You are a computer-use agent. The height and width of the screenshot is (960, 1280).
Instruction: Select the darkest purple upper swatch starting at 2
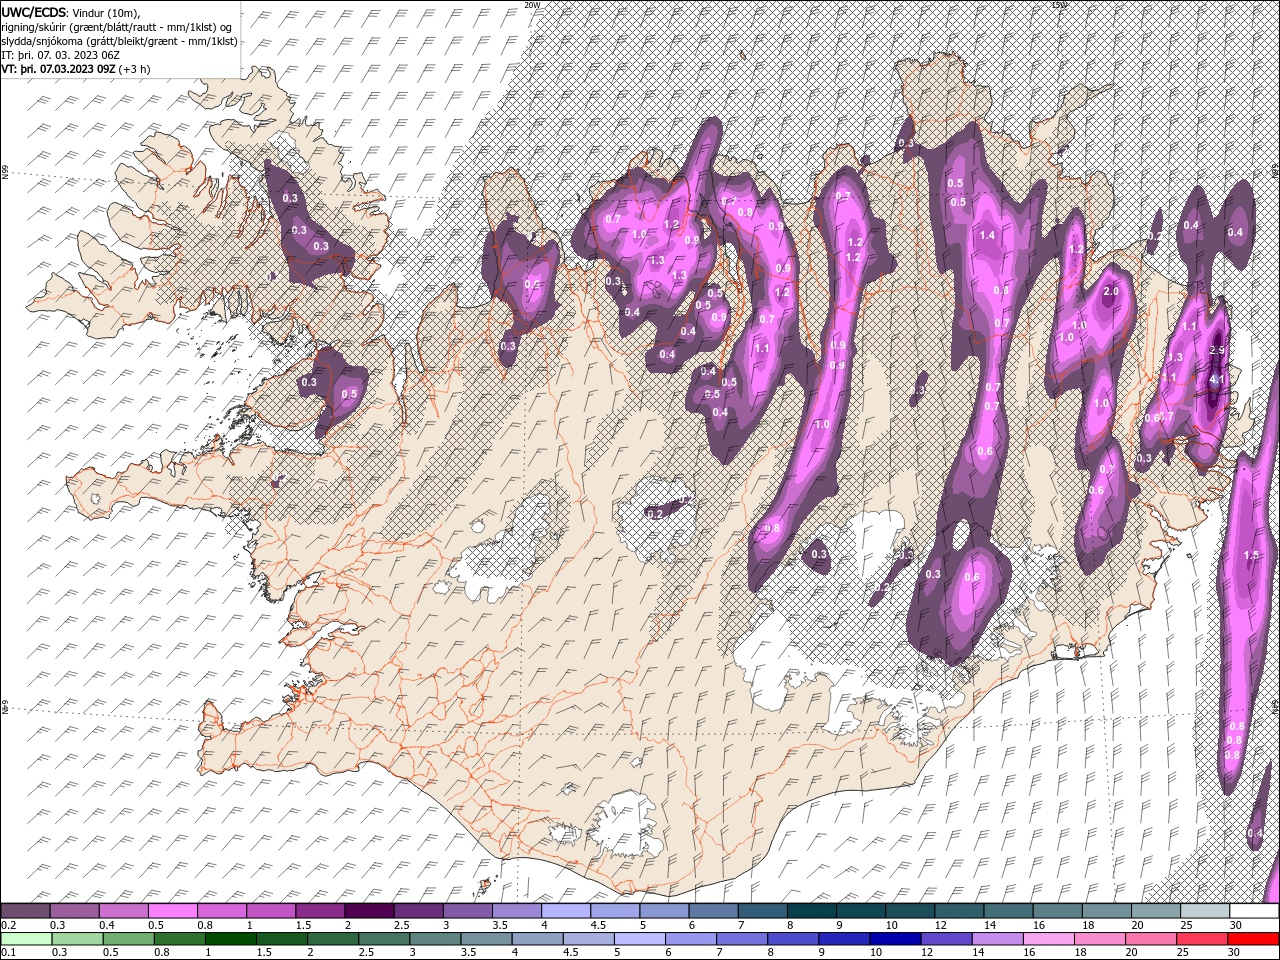click(x=369, y=911)
